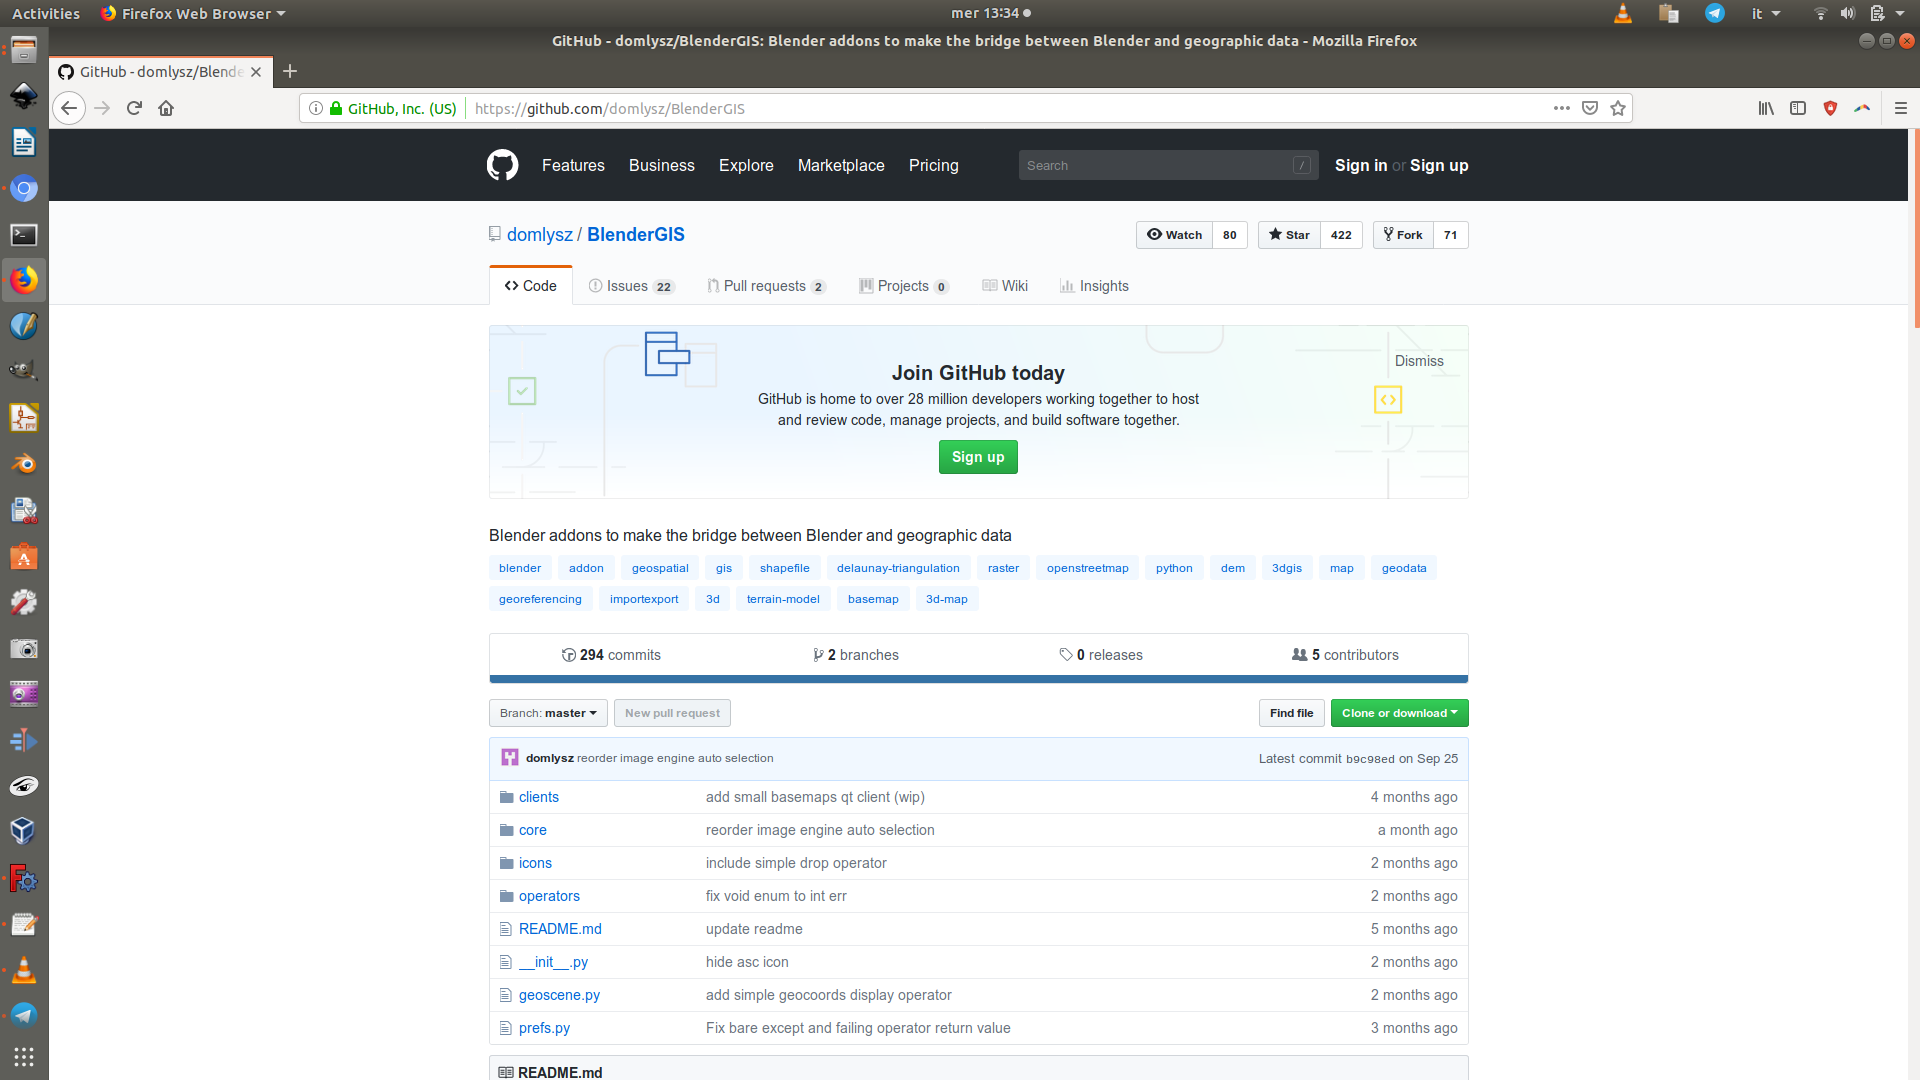Select the Code tab
This screenshot has height=1080, width=1920.
[x=531, y=286]
